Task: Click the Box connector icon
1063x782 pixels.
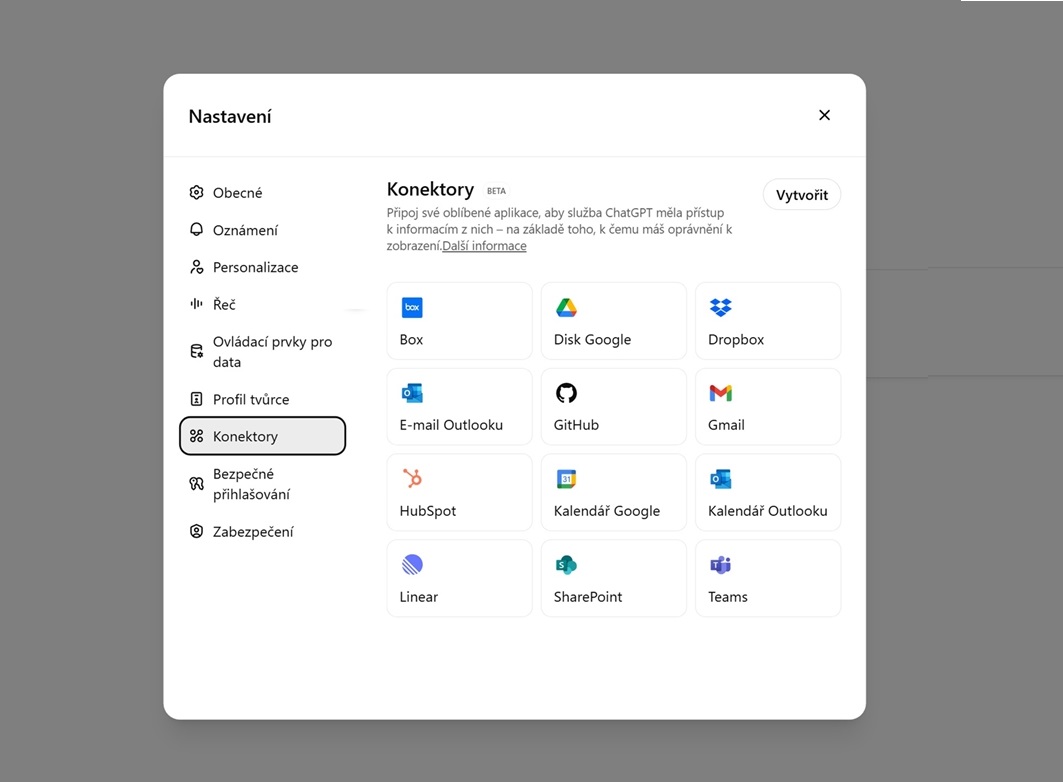Action: click(412, 308)
